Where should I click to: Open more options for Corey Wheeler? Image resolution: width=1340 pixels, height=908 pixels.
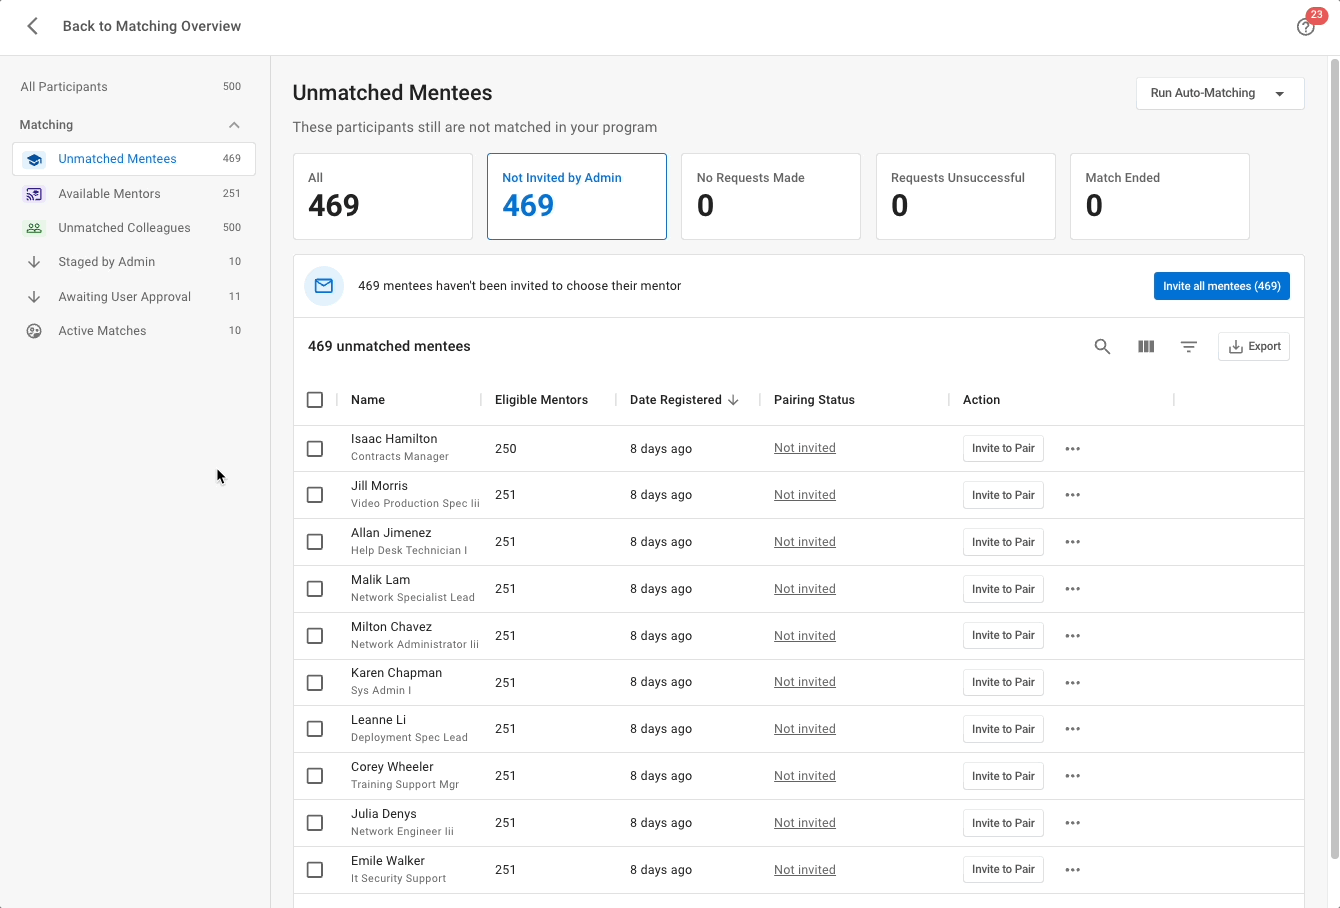tap(1073, 776)
